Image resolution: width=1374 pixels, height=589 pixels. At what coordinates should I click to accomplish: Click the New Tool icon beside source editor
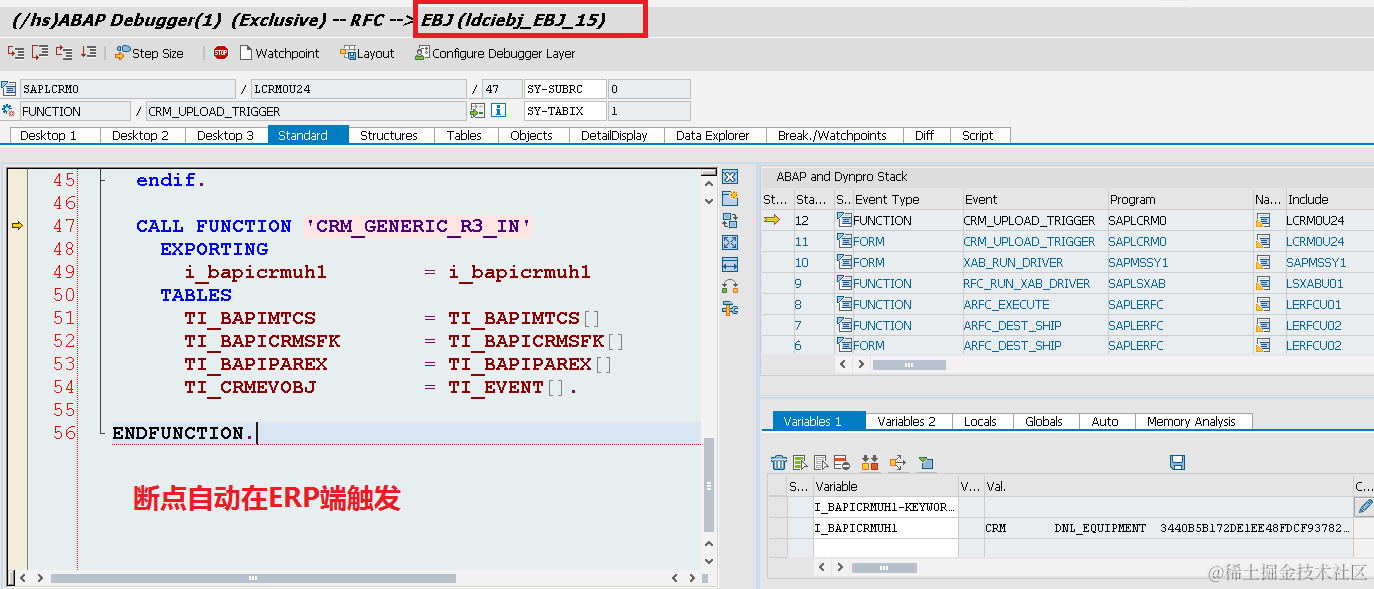[729, 198]
